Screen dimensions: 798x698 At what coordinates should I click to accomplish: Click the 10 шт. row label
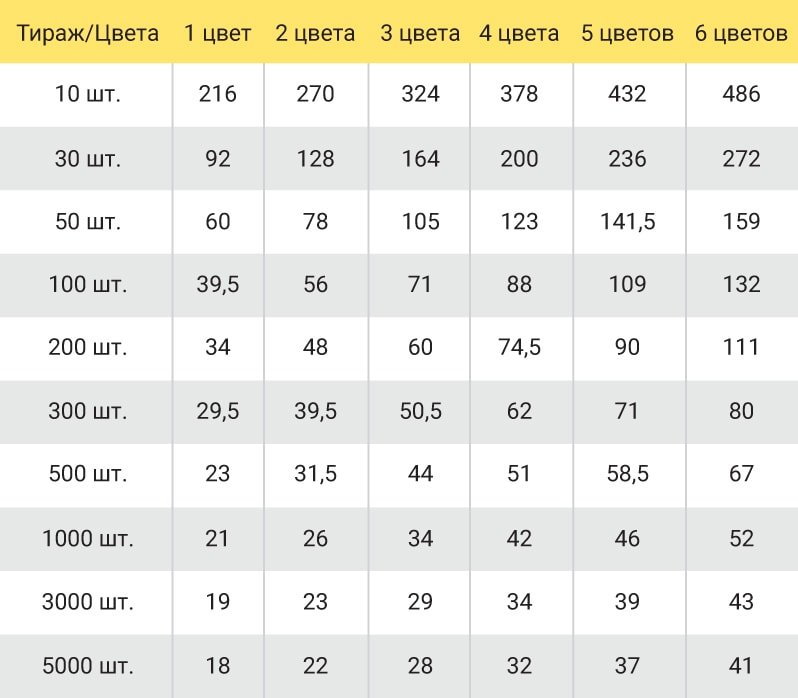[88, 94]
